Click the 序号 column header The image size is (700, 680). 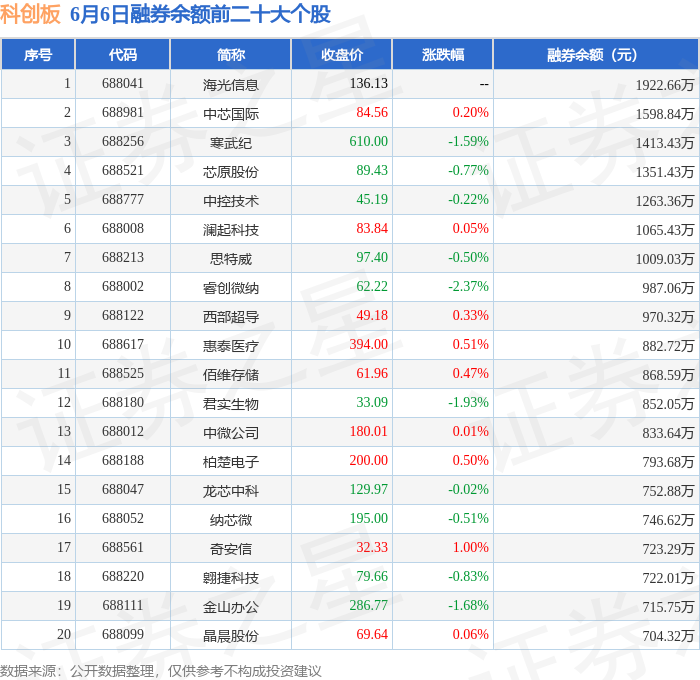point(38,54)
